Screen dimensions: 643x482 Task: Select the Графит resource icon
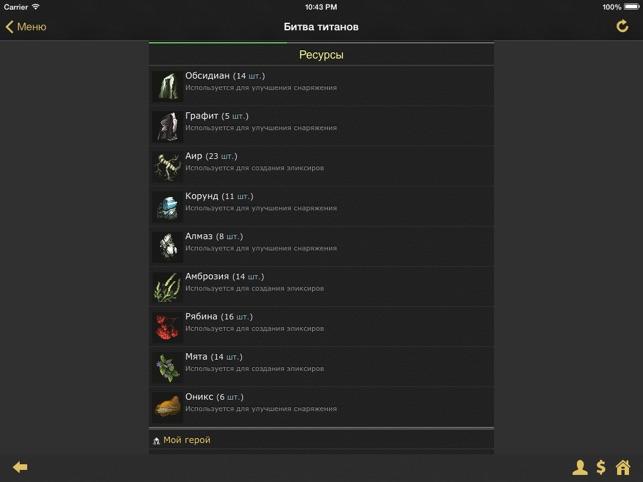coord(167,126)
